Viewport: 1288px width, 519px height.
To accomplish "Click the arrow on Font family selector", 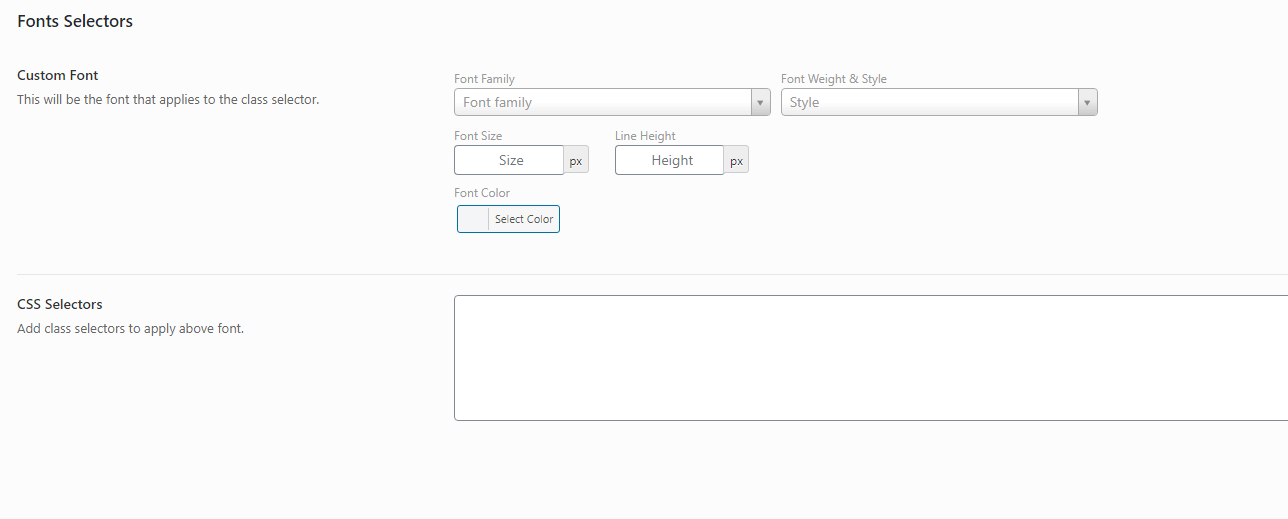I will (760, 102).
